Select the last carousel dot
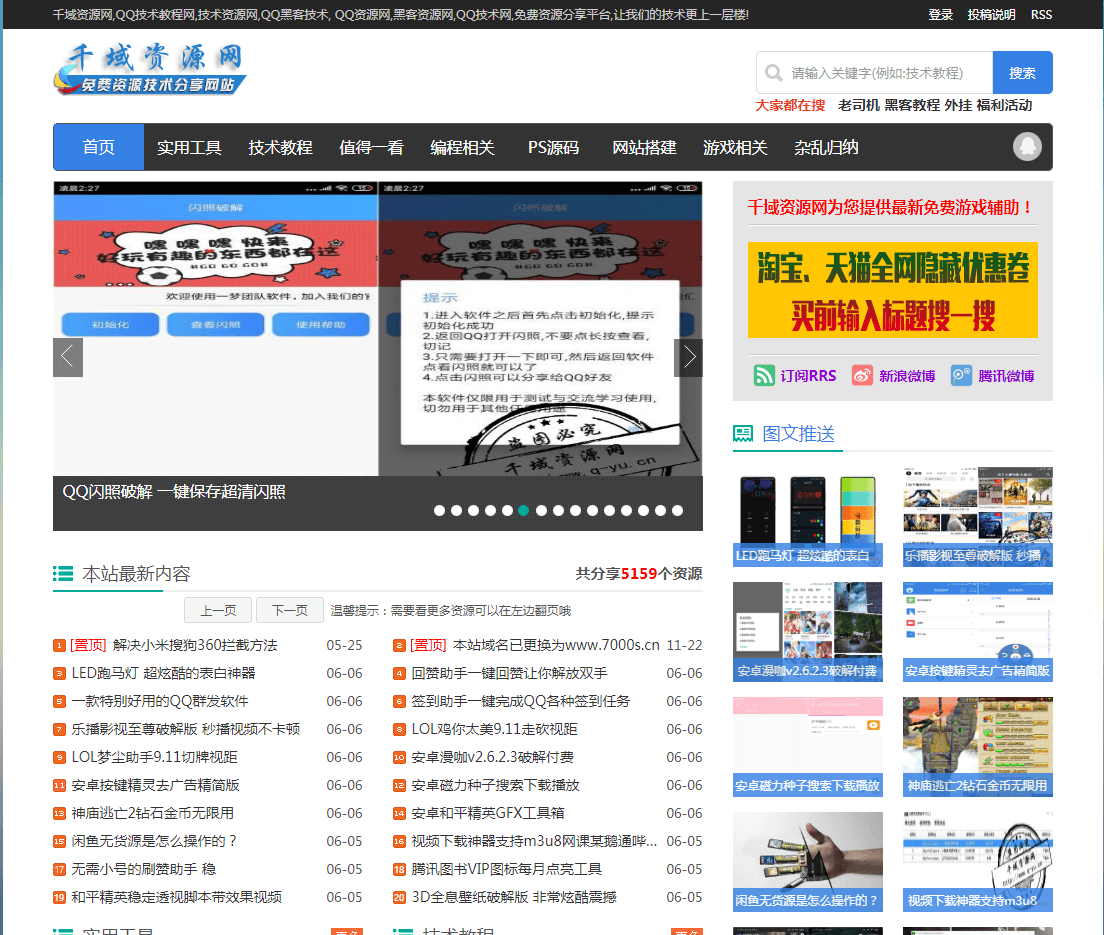1104x935 pixels. [677, 510]
